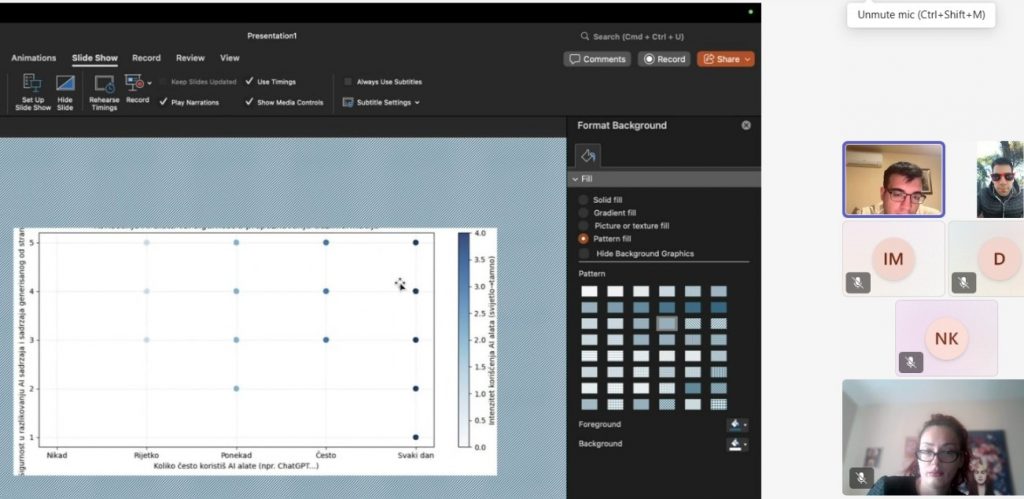Collapse the Fill section

pyautogui.click(x=575, y=179)
